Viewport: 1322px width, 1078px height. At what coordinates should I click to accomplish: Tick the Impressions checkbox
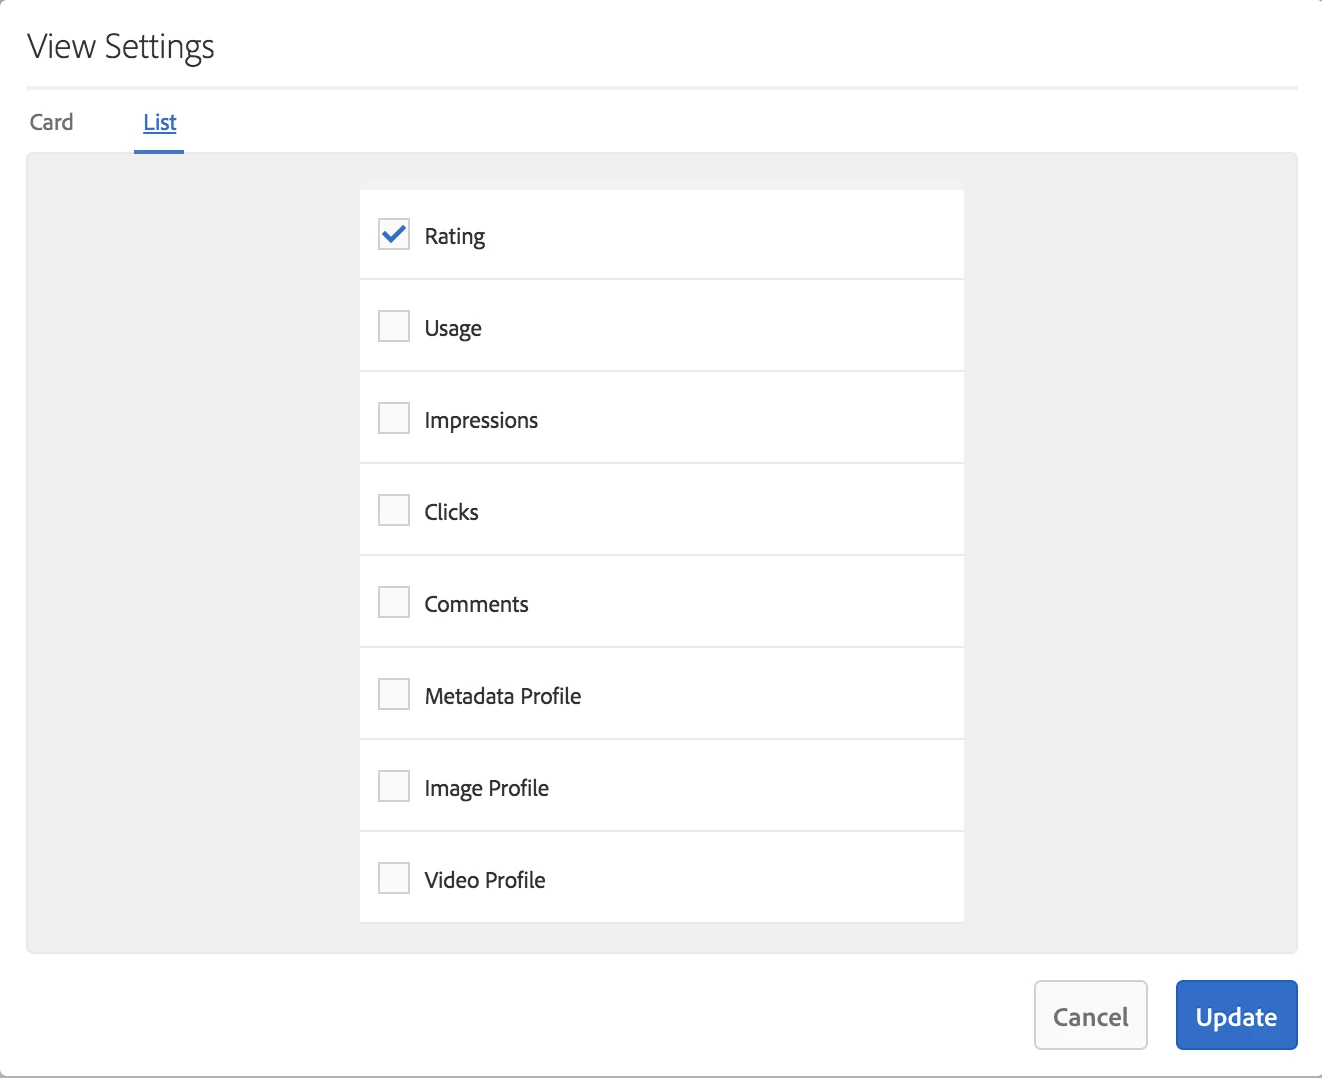click(x=394, y=419)
